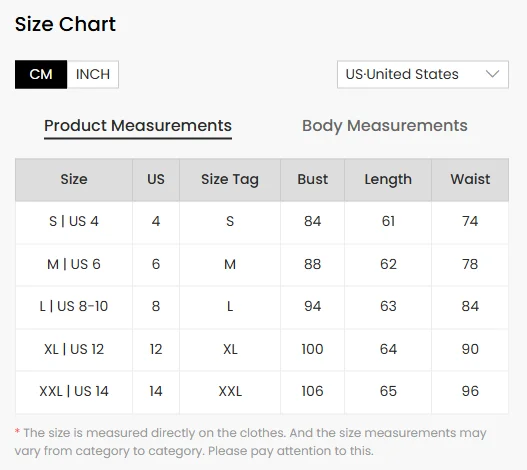Click the Size Chart heading
Screen dimensions: 527x470
pyautogui.click(x=65, y=25)
